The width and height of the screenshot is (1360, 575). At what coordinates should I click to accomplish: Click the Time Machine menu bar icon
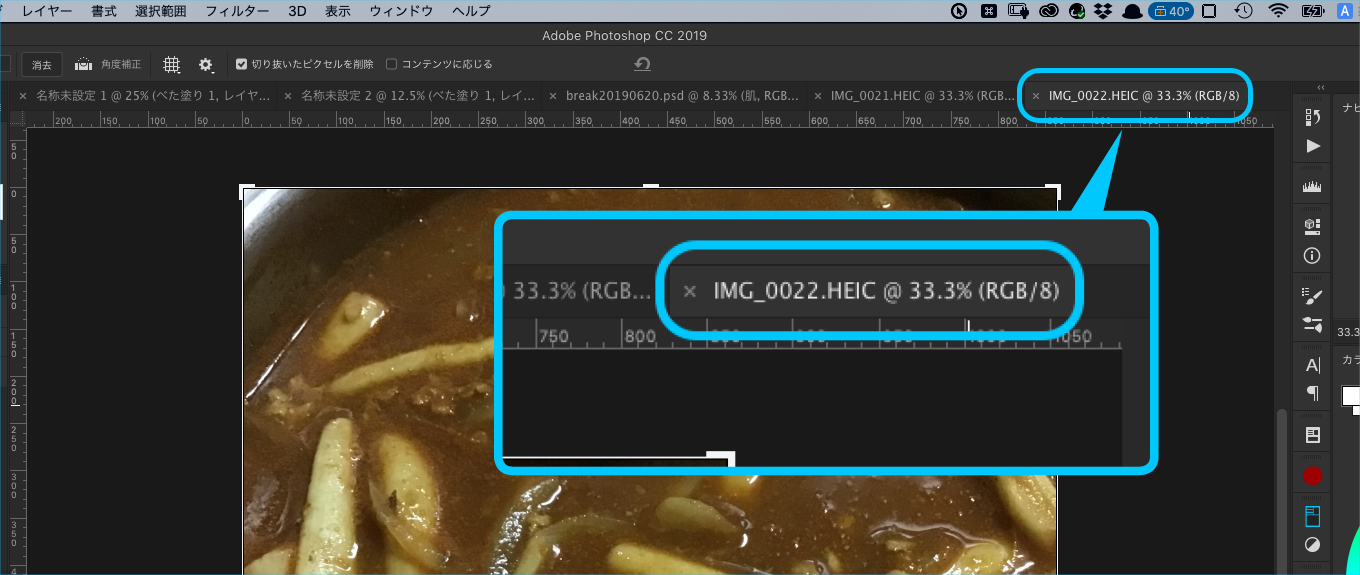1243,11
